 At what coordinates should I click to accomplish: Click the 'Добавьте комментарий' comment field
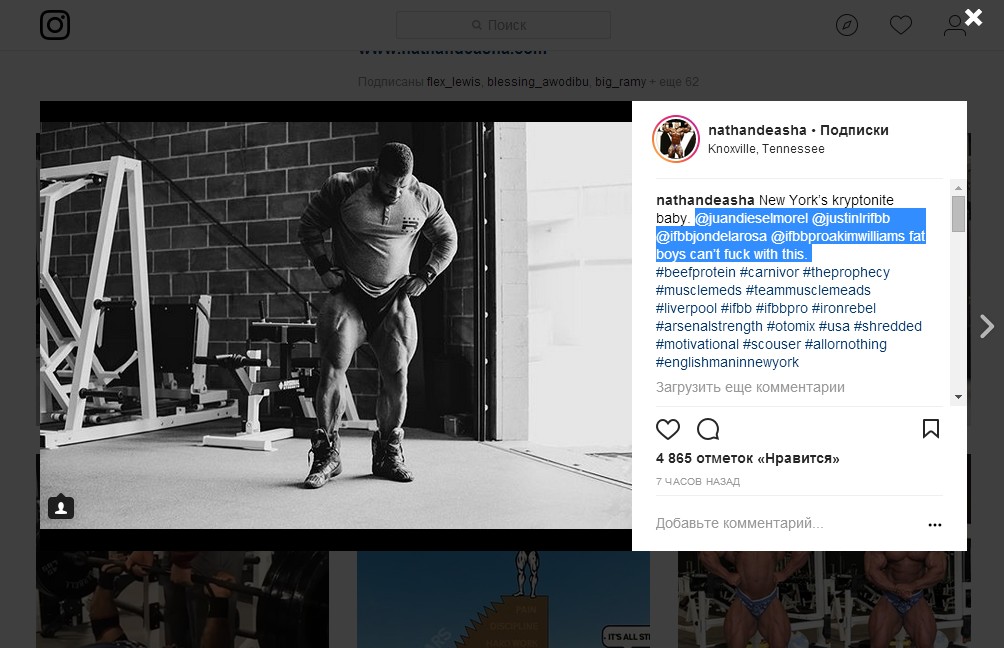740,523
